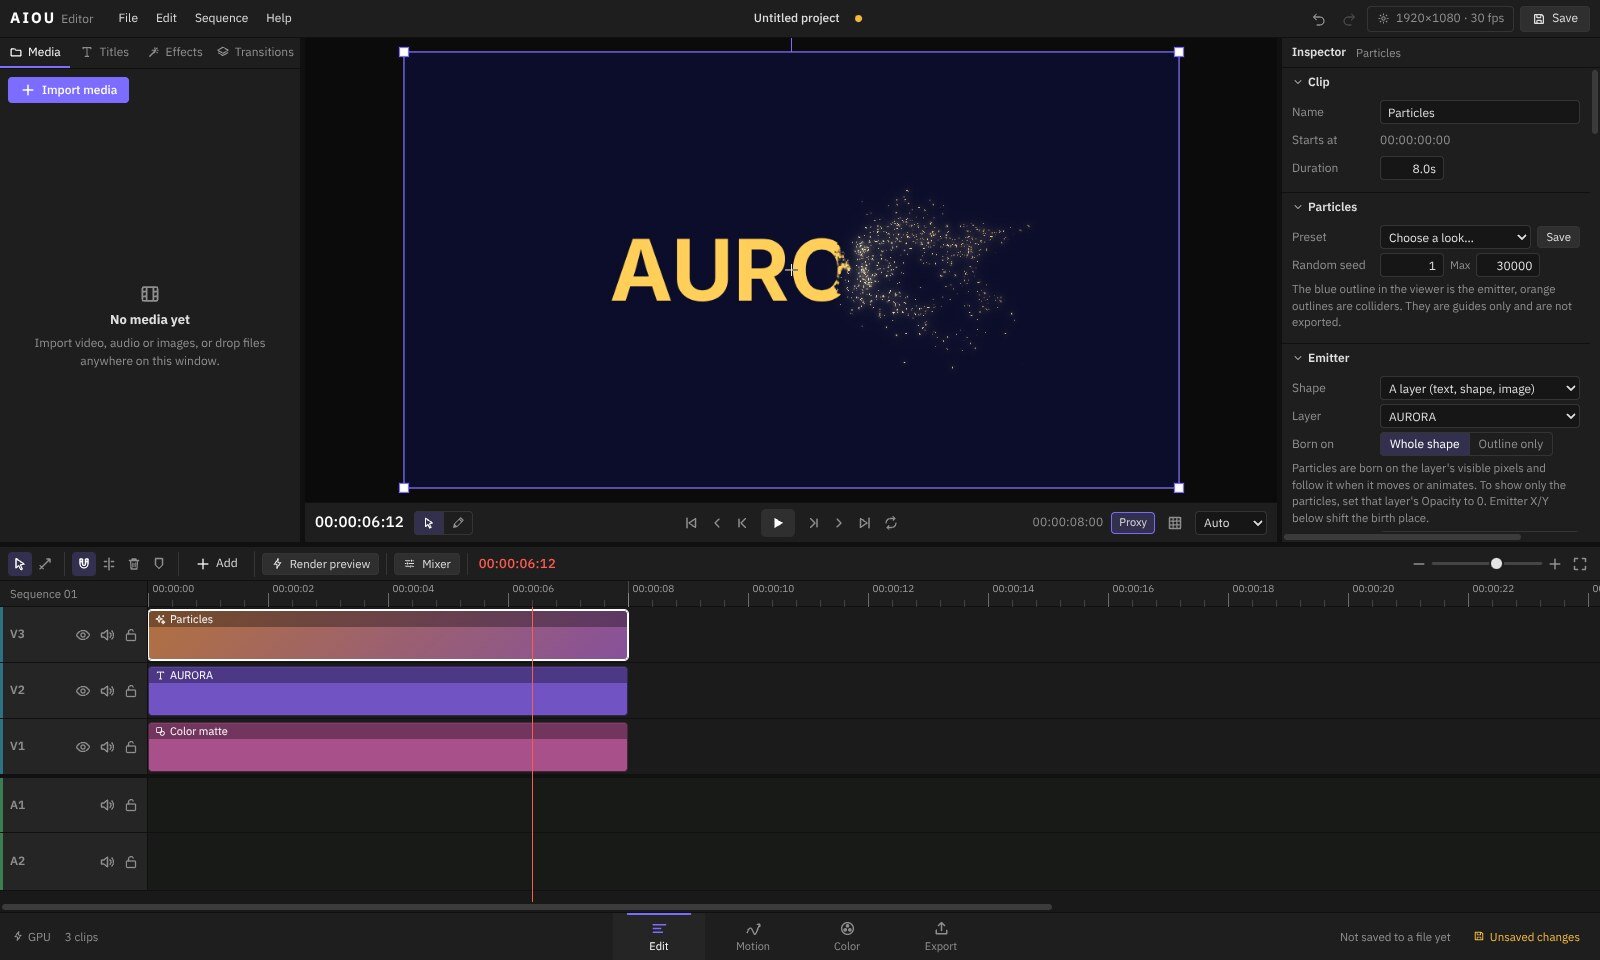The width and height of the screenshot is (1600, 960).
Task: Toggle Proxy playback mode
Action: point(1133,523)
